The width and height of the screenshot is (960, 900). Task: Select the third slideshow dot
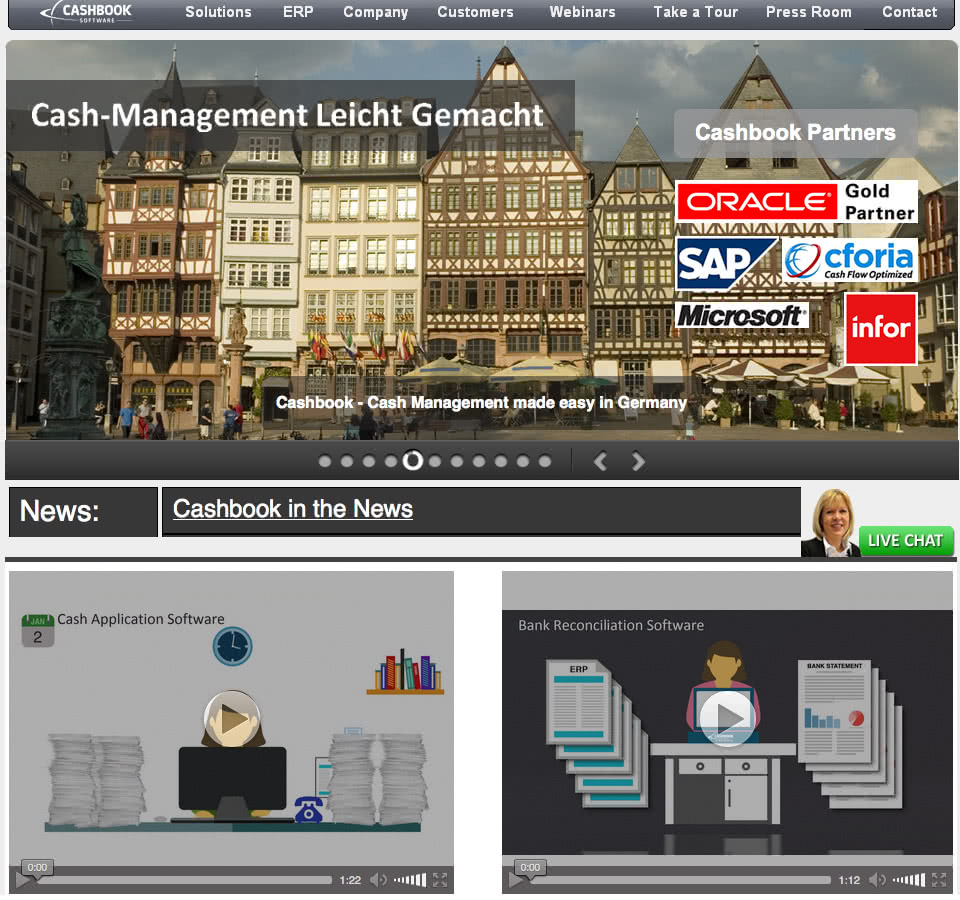click(369, 461)
